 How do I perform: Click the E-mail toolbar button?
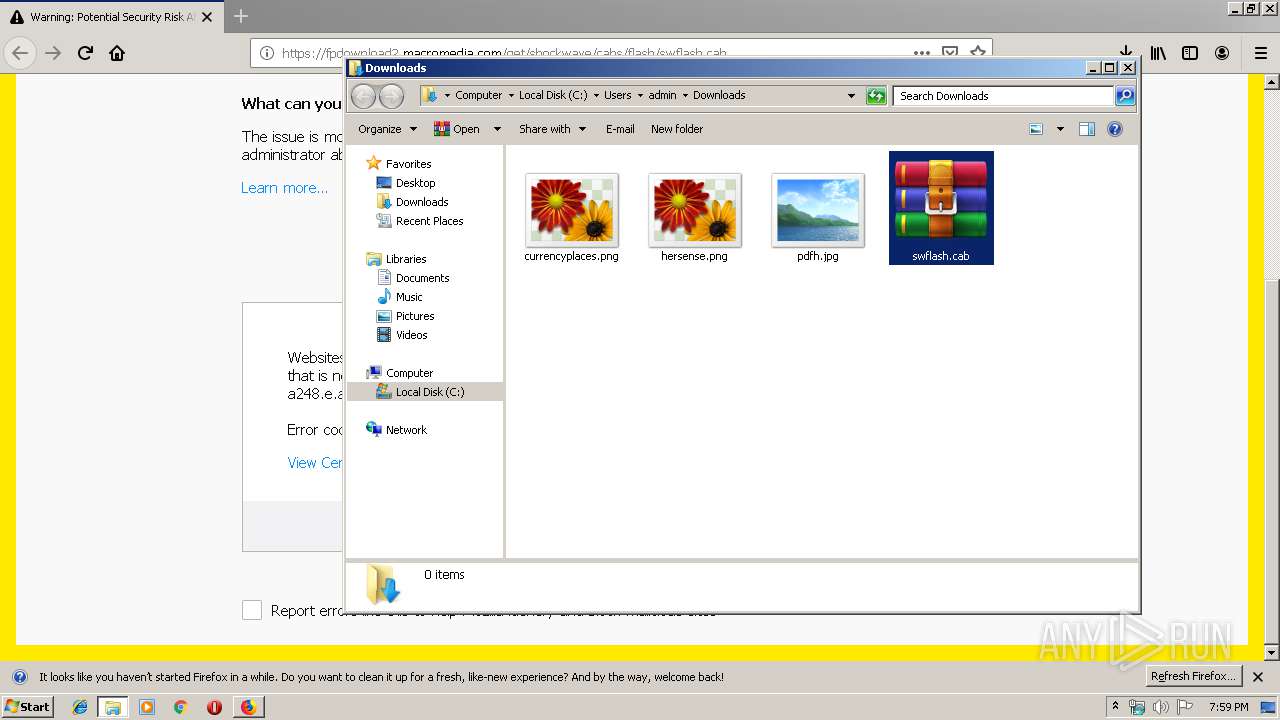point(620,129)
